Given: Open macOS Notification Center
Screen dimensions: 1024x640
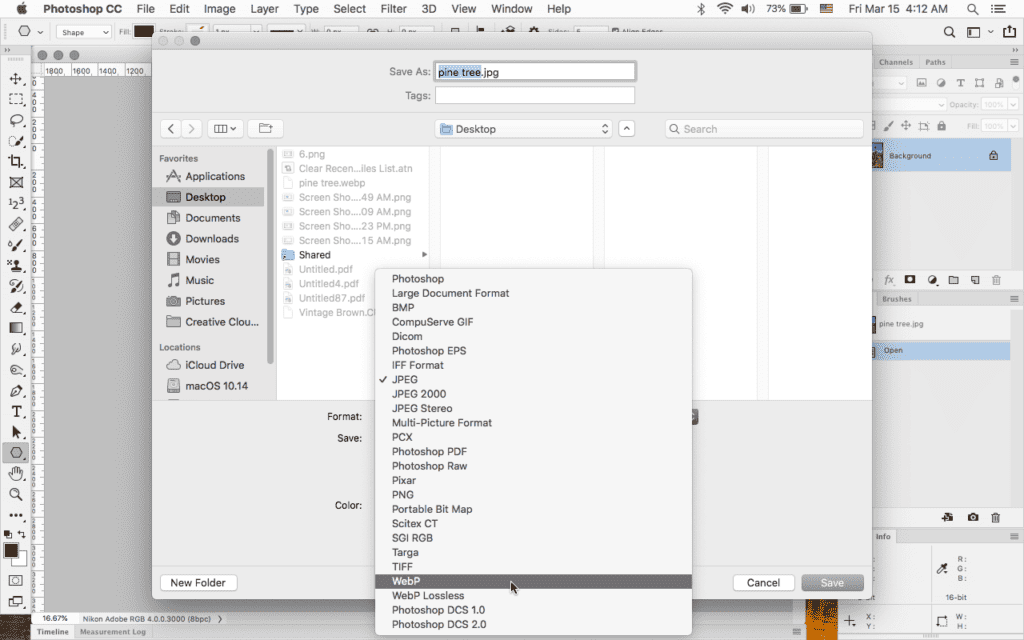Looking at the screenshot, I should click(x=999, y=9).
